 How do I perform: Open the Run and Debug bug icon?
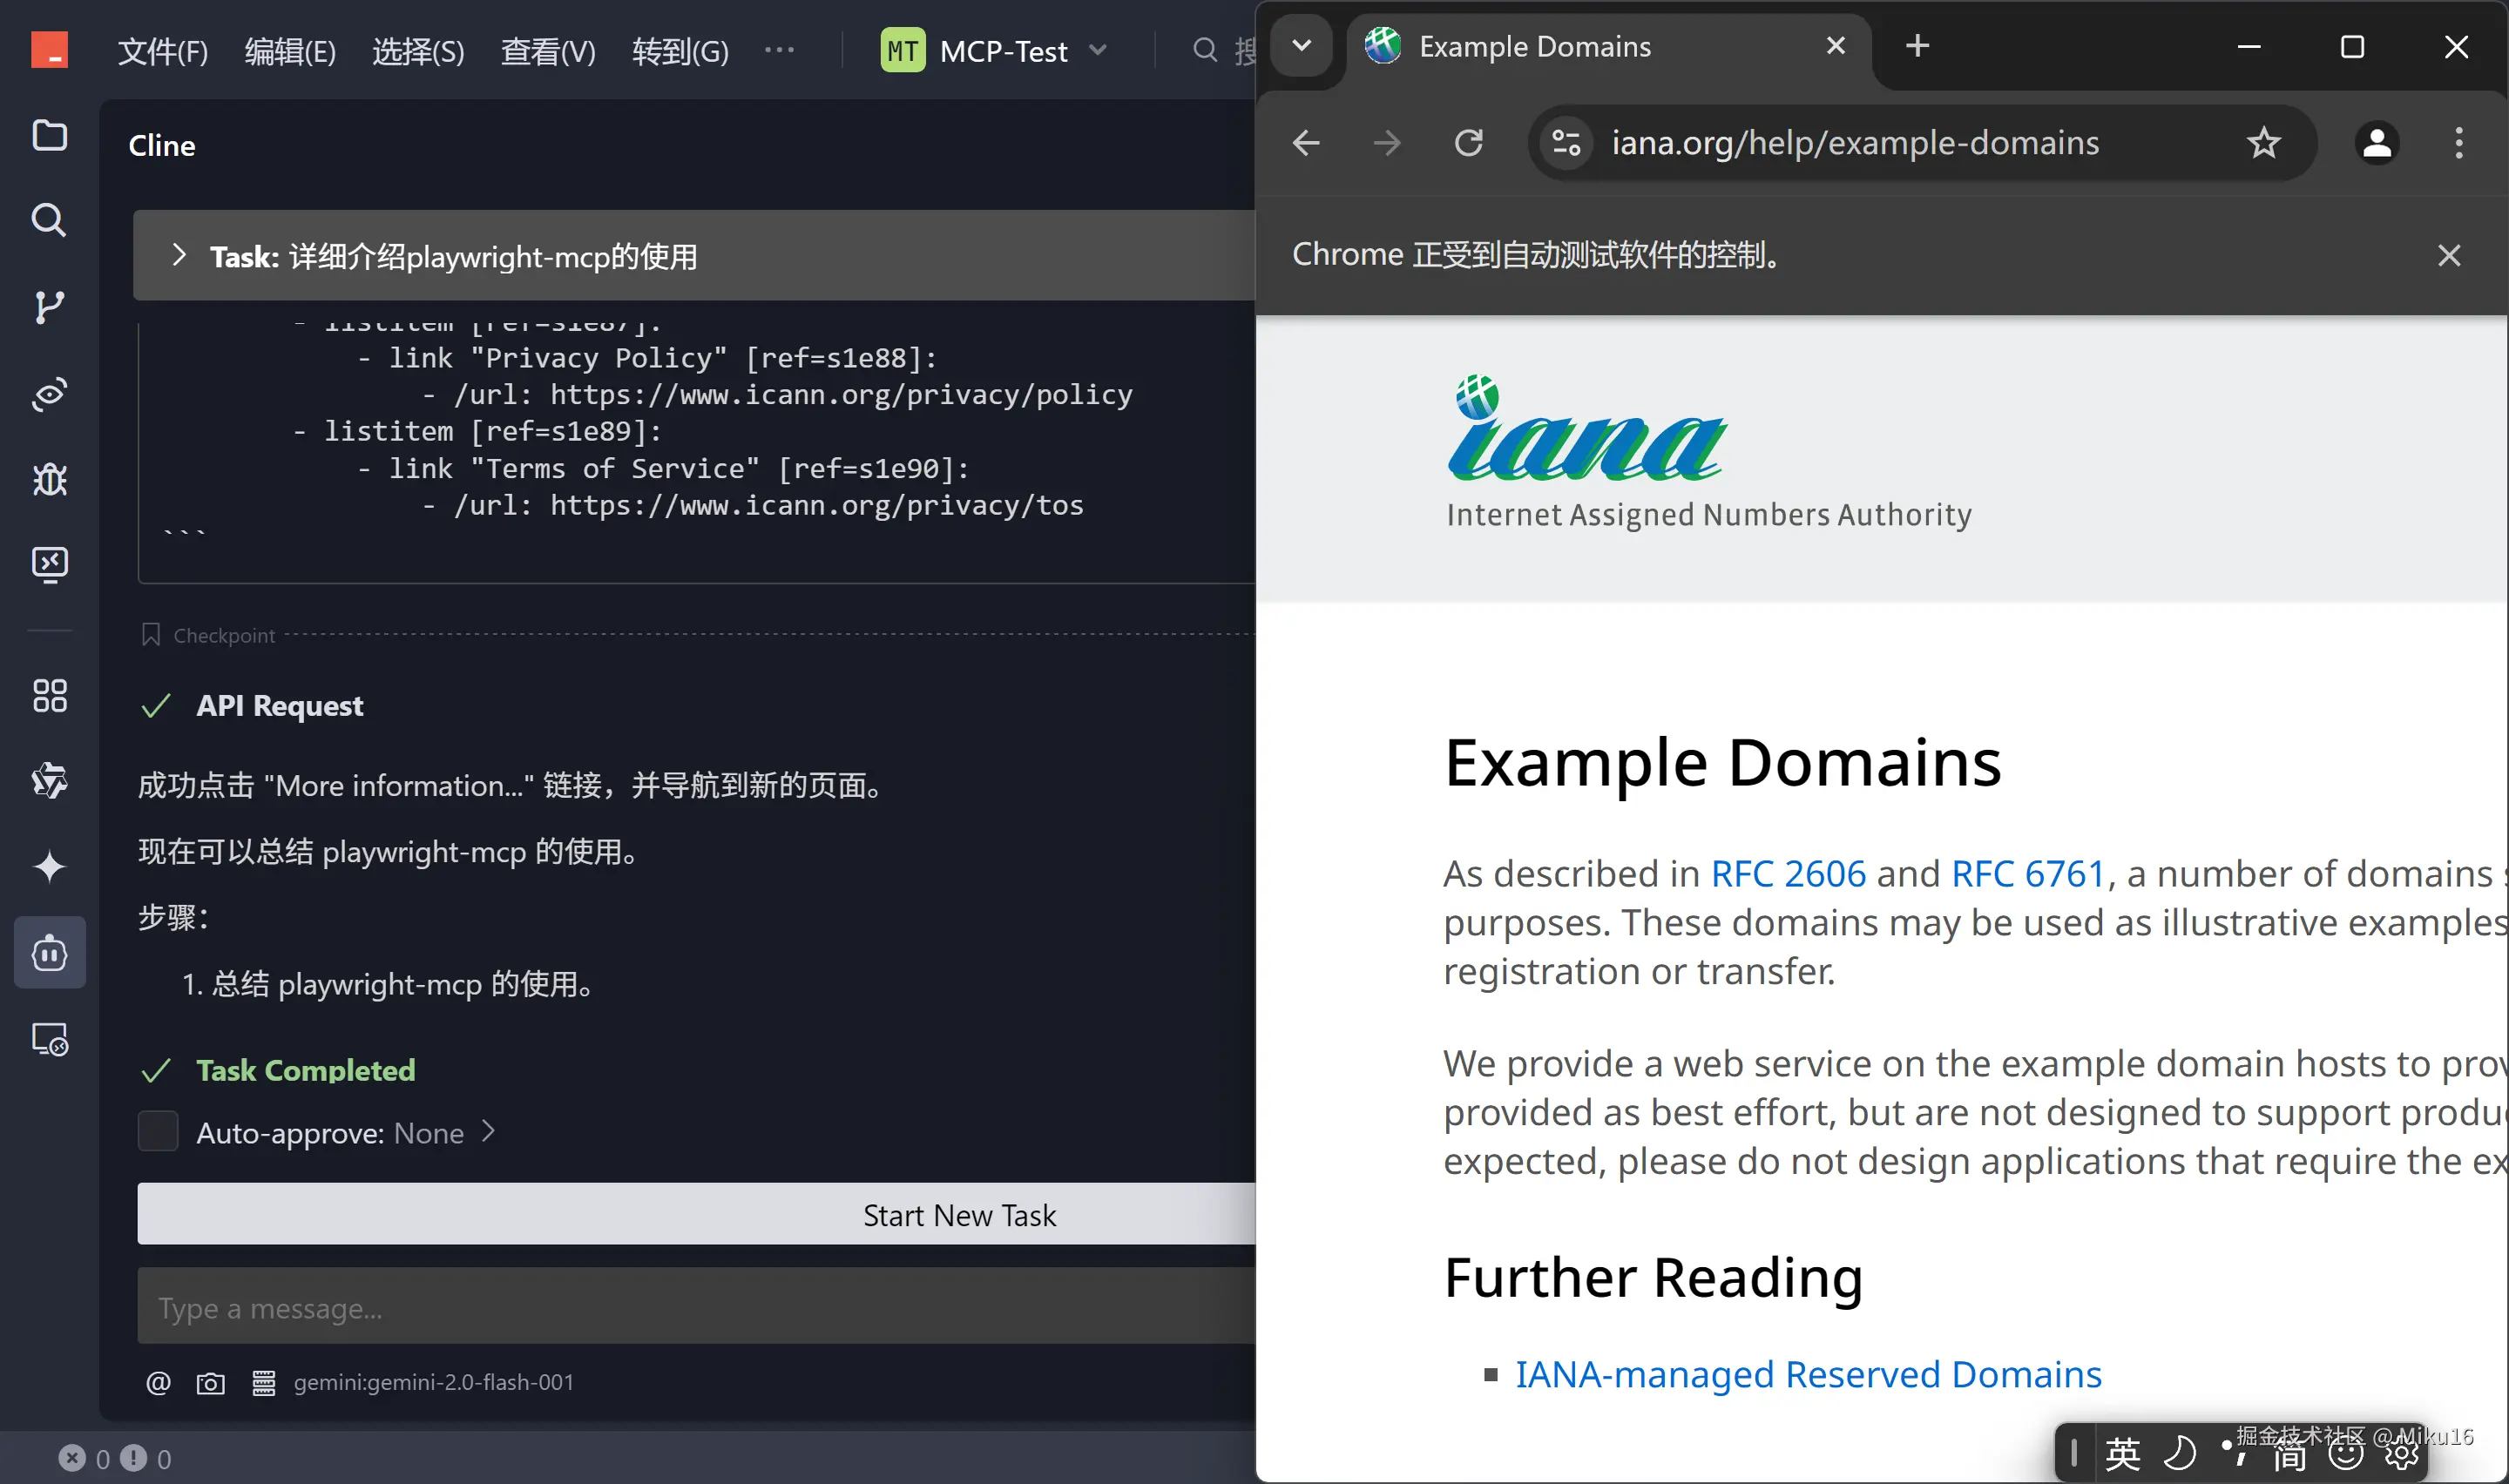pyautogui.click(x=49, y=480)
